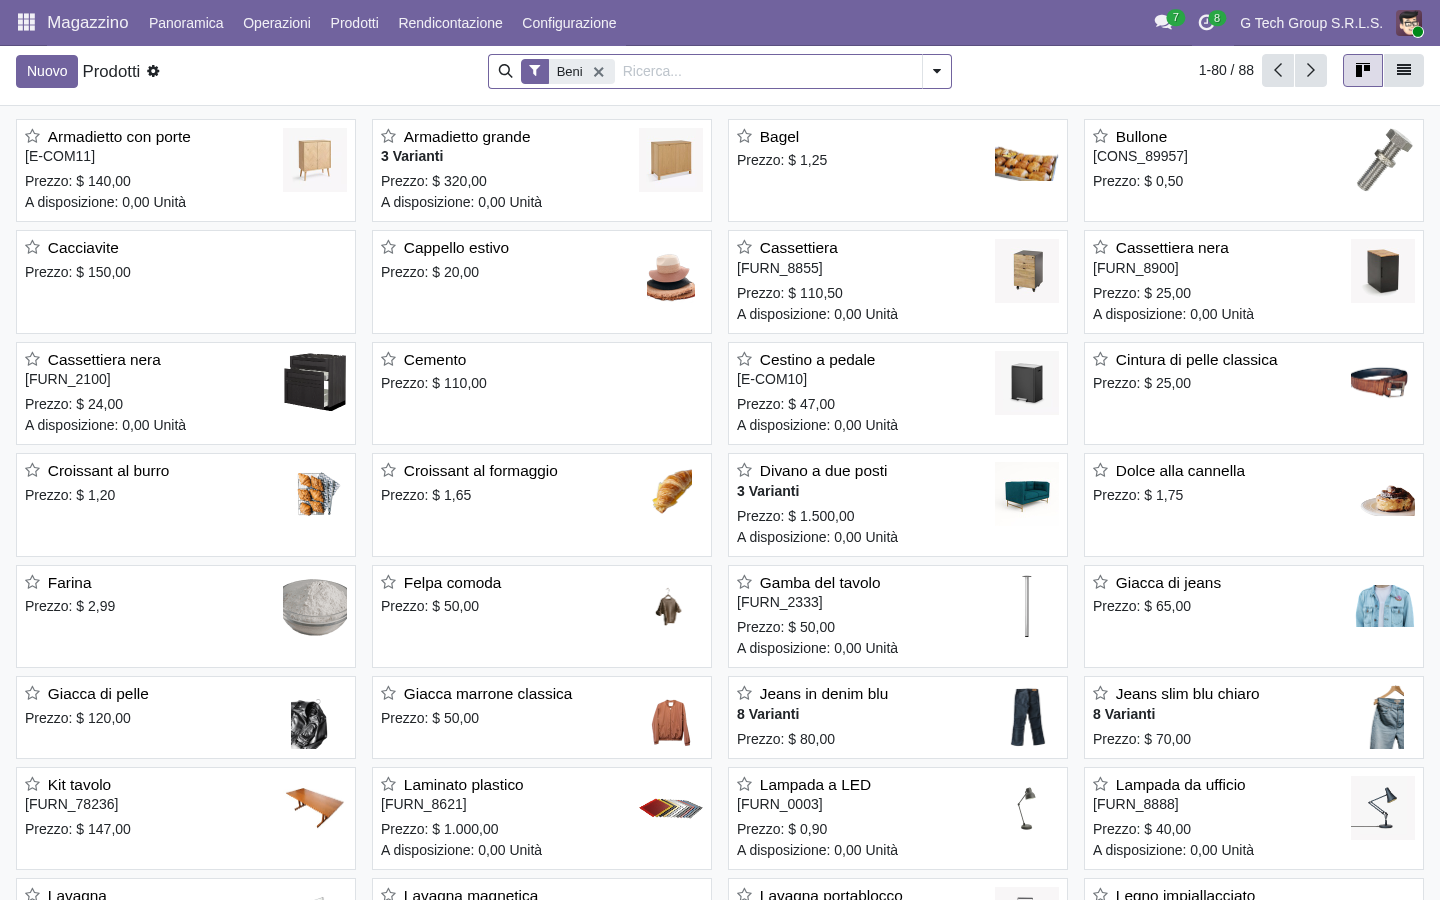Star the Cacciavite product

pos(32,247)
